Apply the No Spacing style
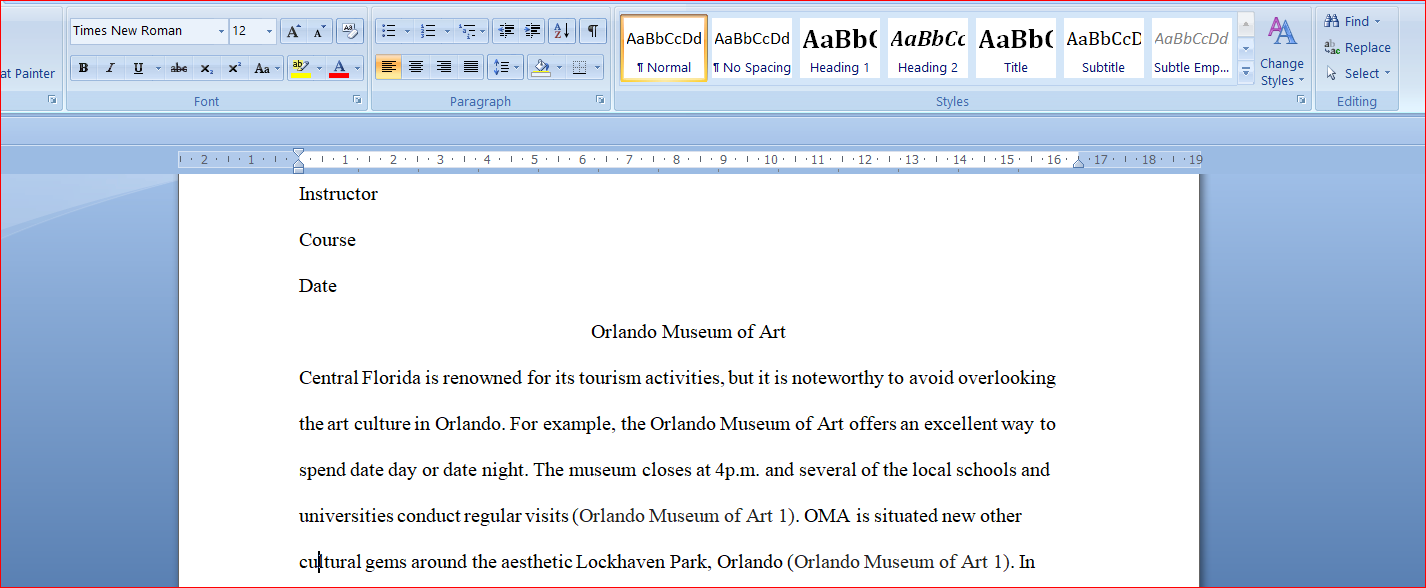1426x588 pixels. tap(752, 48)
